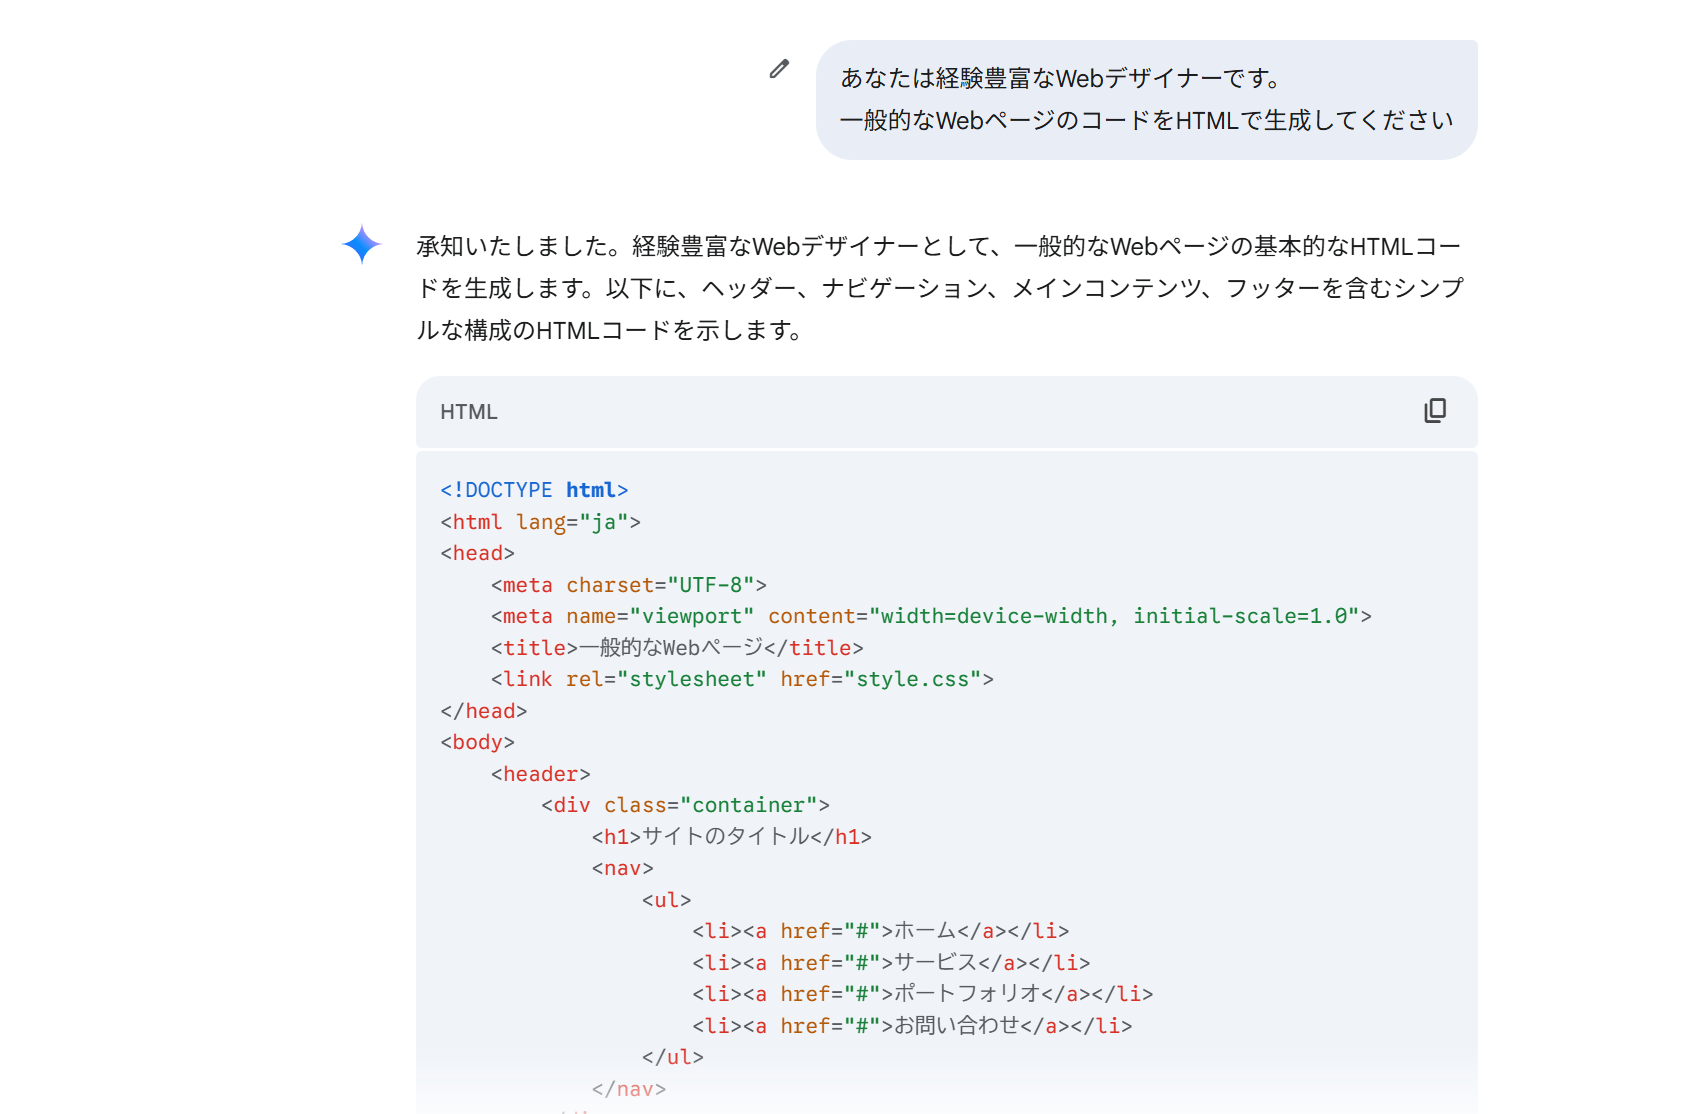Click the HTML code block label
The height and width of the screenshot is (1114, 1684).
[469, 412]
